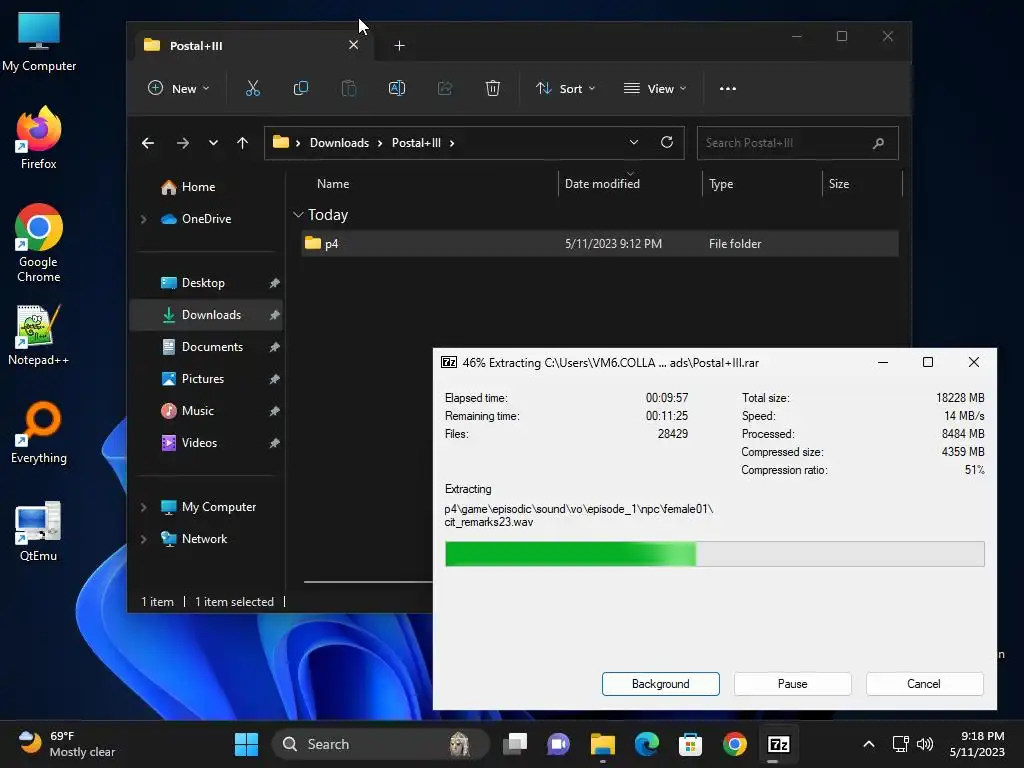Expand the Network tree node
Viewport: 1024px width, 768px height.
click(144, 539)
